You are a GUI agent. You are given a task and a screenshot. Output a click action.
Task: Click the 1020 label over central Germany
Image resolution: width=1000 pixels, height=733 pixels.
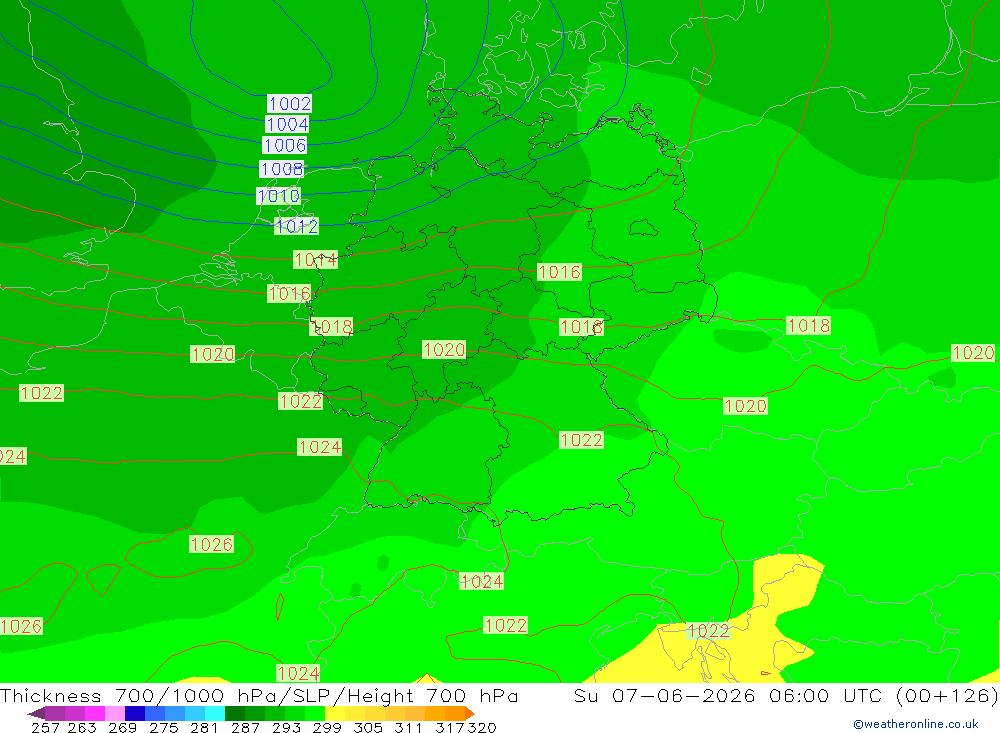point(444,350)
